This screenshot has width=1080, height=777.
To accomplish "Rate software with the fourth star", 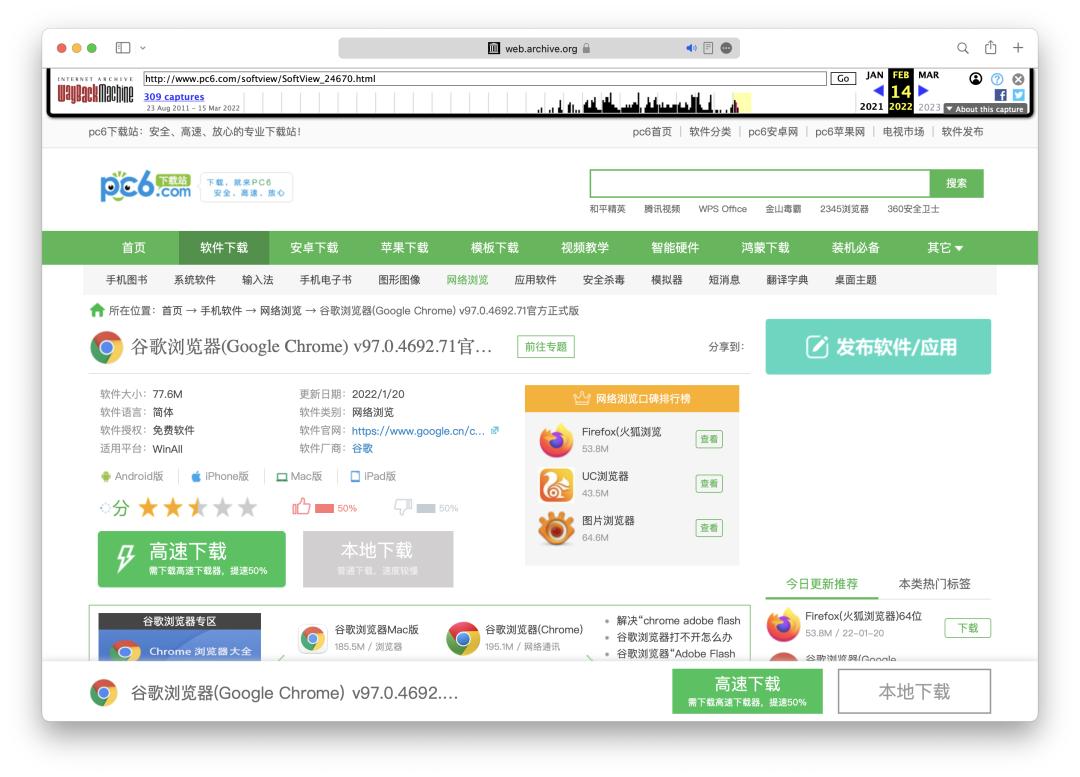I will coord(222,508).
